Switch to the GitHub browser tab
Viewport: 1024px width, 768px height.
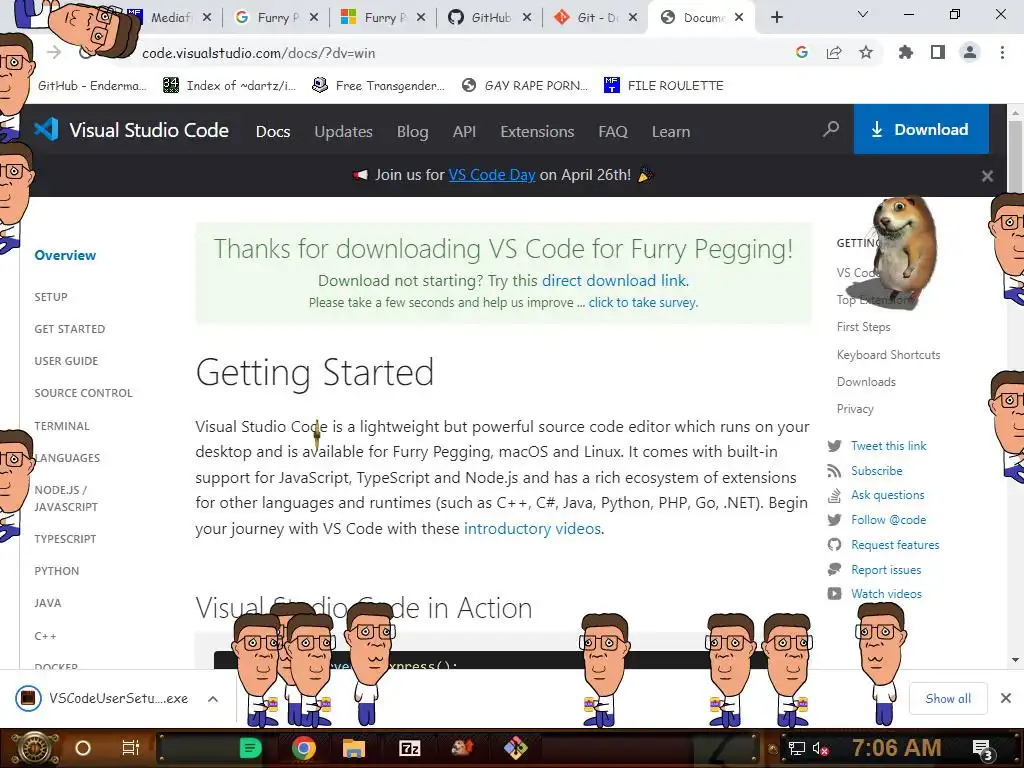tap(490, 18)
